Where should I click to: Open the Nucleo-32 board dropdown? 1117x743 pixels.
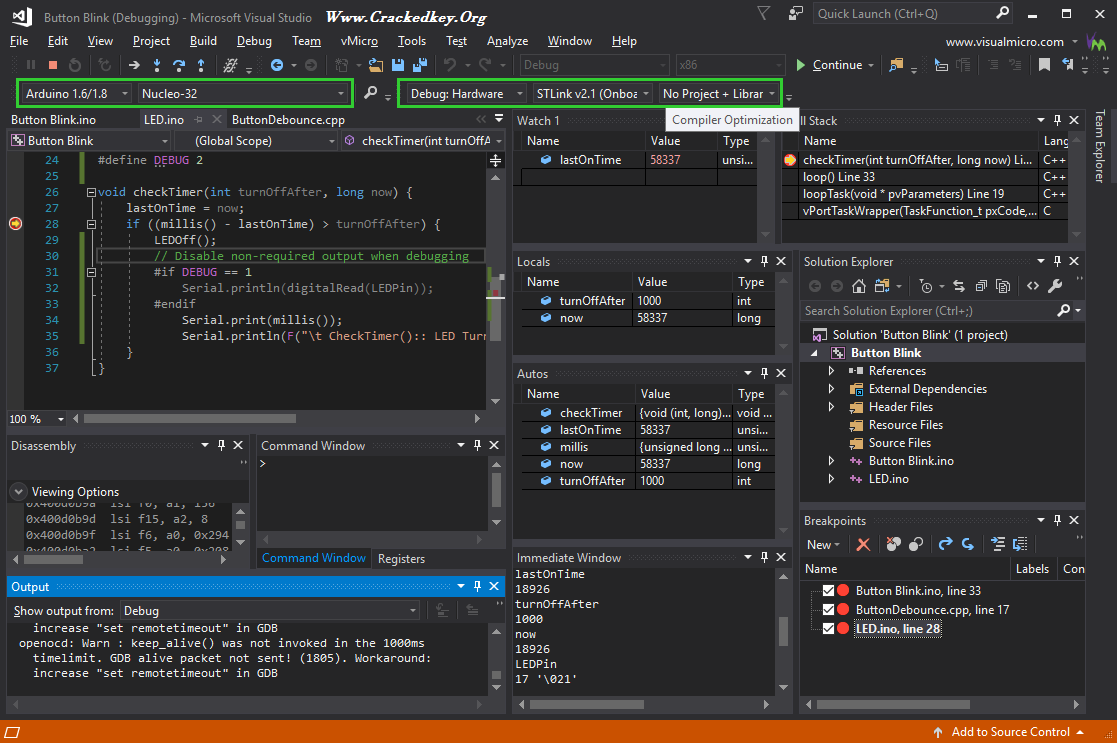pos(242,93)
